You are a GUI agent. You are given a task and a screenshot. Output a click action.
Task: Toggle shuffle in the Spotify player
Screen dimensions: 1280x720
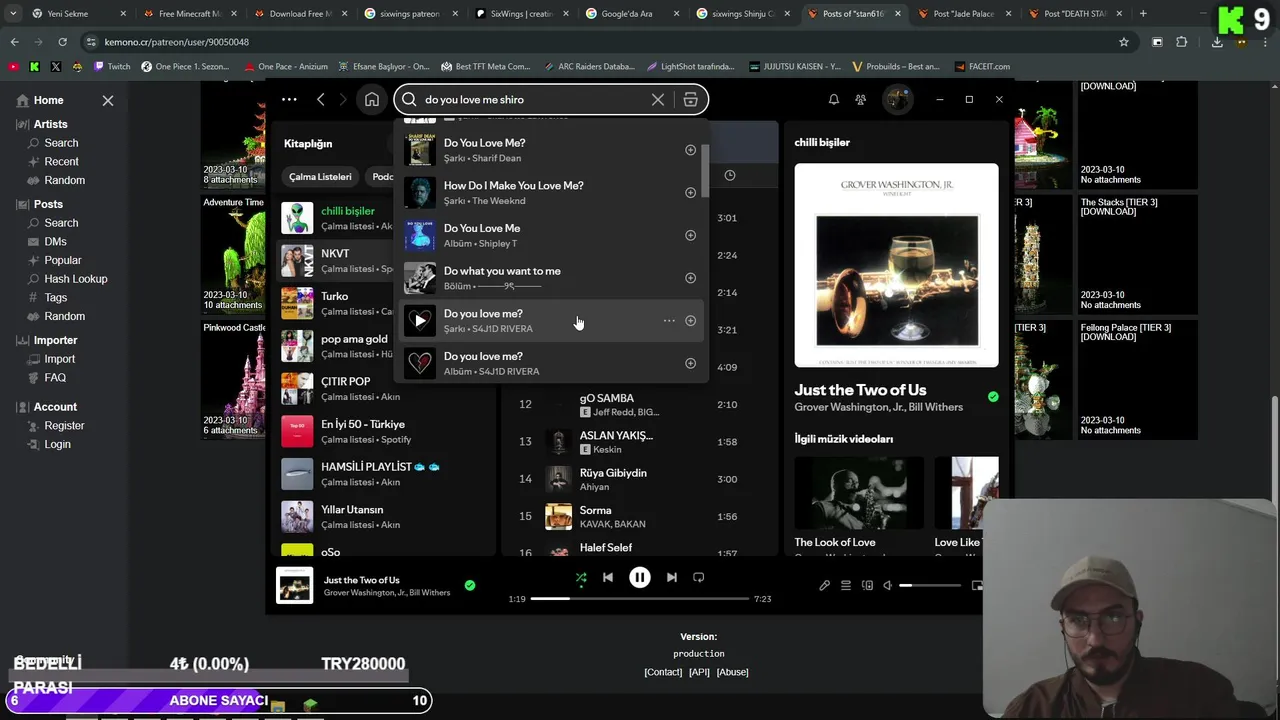(x=581, y=577)
